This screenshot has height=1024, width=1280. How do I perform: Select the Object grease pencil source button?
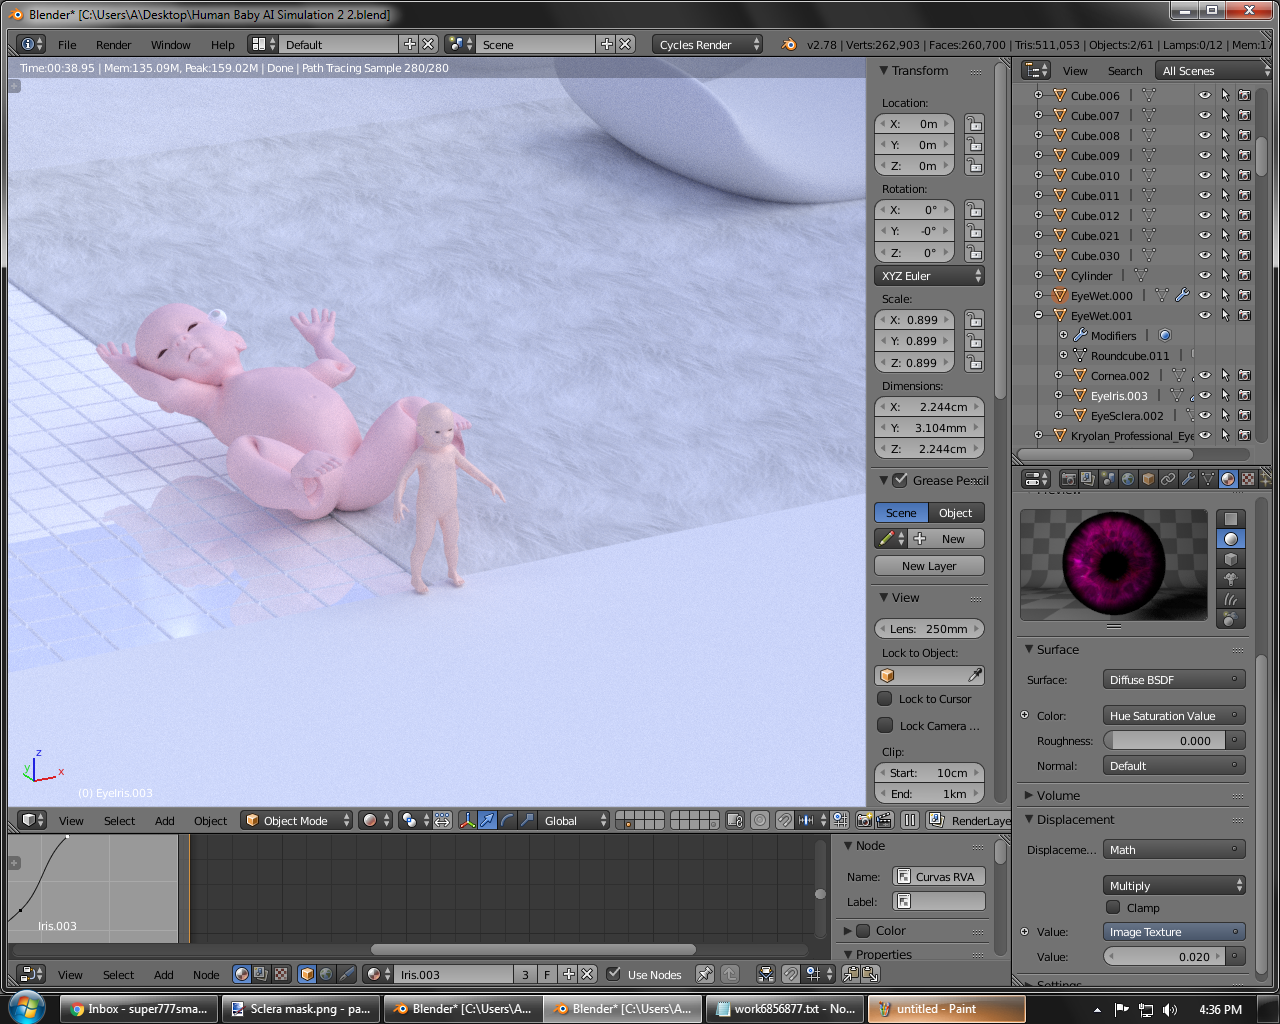coord(956,513)
